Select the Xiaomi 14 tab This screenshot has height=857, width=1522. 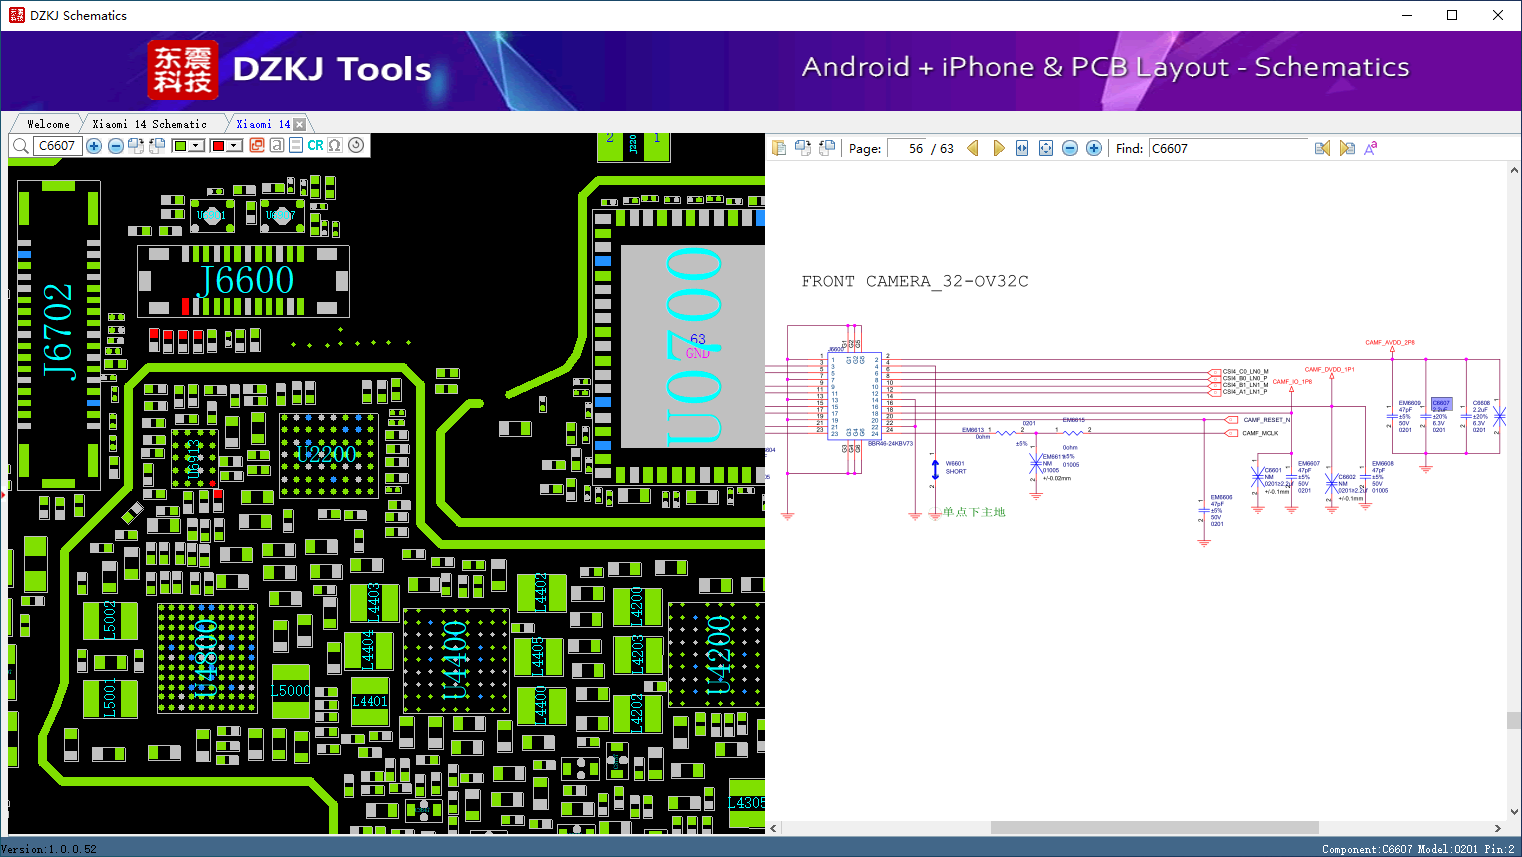tap(263, 124)
